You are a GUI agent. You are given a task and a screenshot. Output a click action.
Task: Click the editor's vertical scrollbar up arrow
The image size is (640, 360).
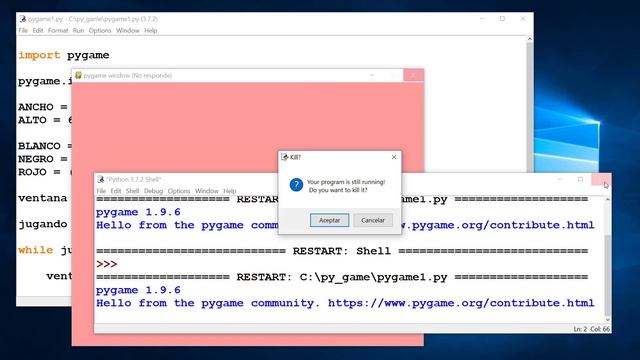[x=530, y=39]
